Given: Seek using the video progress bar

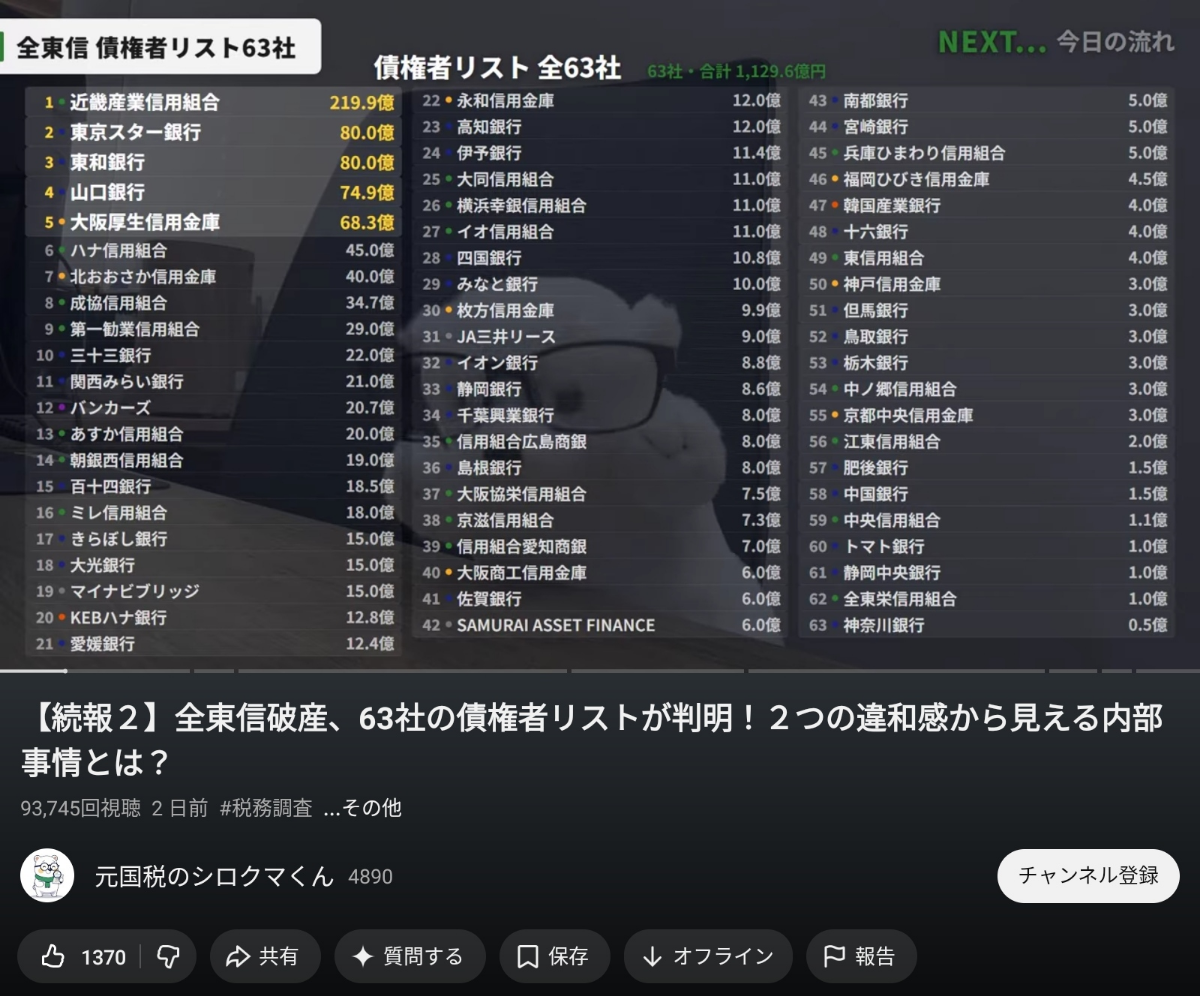Looking at the screenshot, I should coord(600,670).
